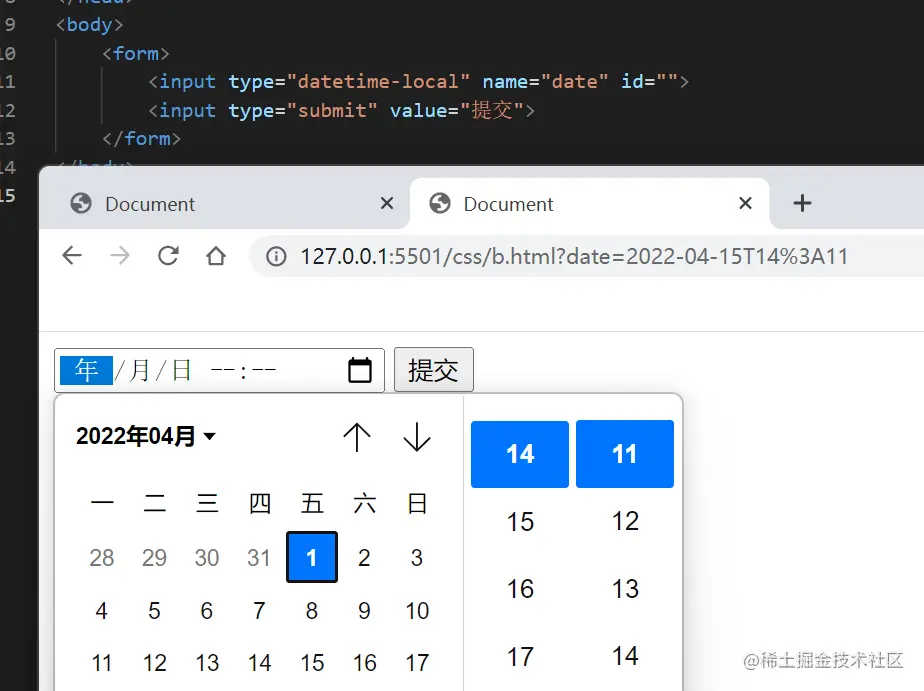The width and height of the screenshot is (924, 691).
Task: Pick date 15 in the calendar grid
Action: pyautogui.click(x=312, y=663)
